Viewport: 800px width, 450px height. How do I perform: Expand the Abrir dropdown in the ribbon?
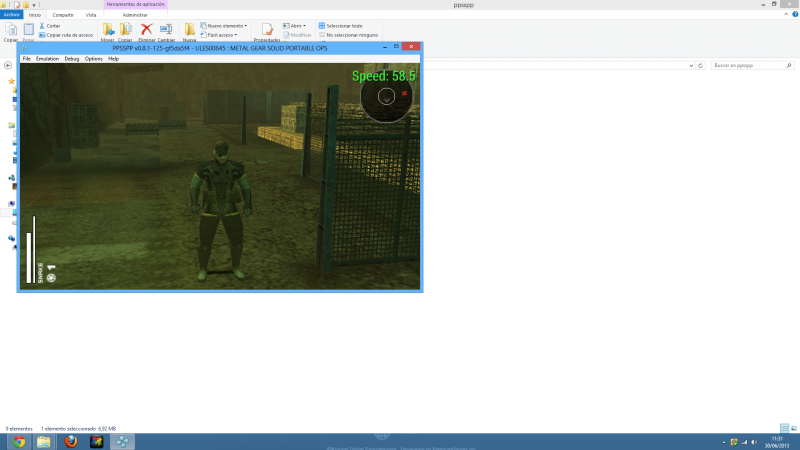[294, 26]
